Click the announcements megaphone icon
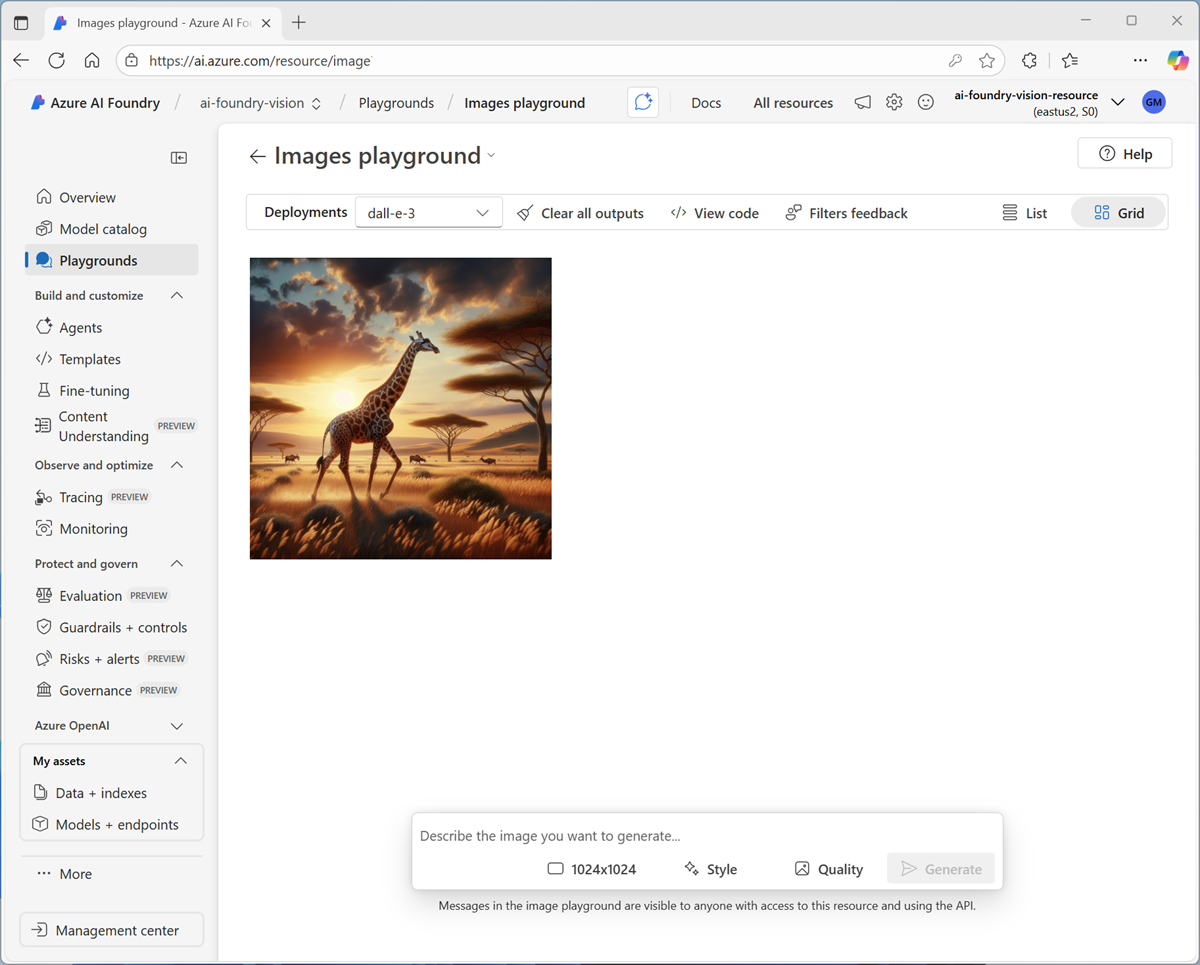 (x=862, y=102)
